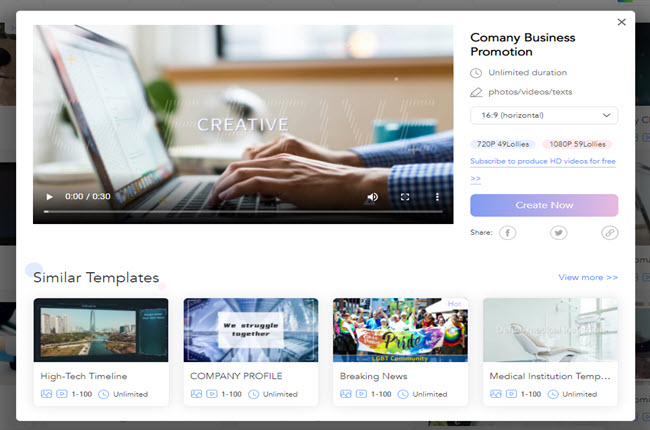The image size is (650, 430).
Task: Click the Create Now button
Action: pyautogui.click(x=544, y=205)
